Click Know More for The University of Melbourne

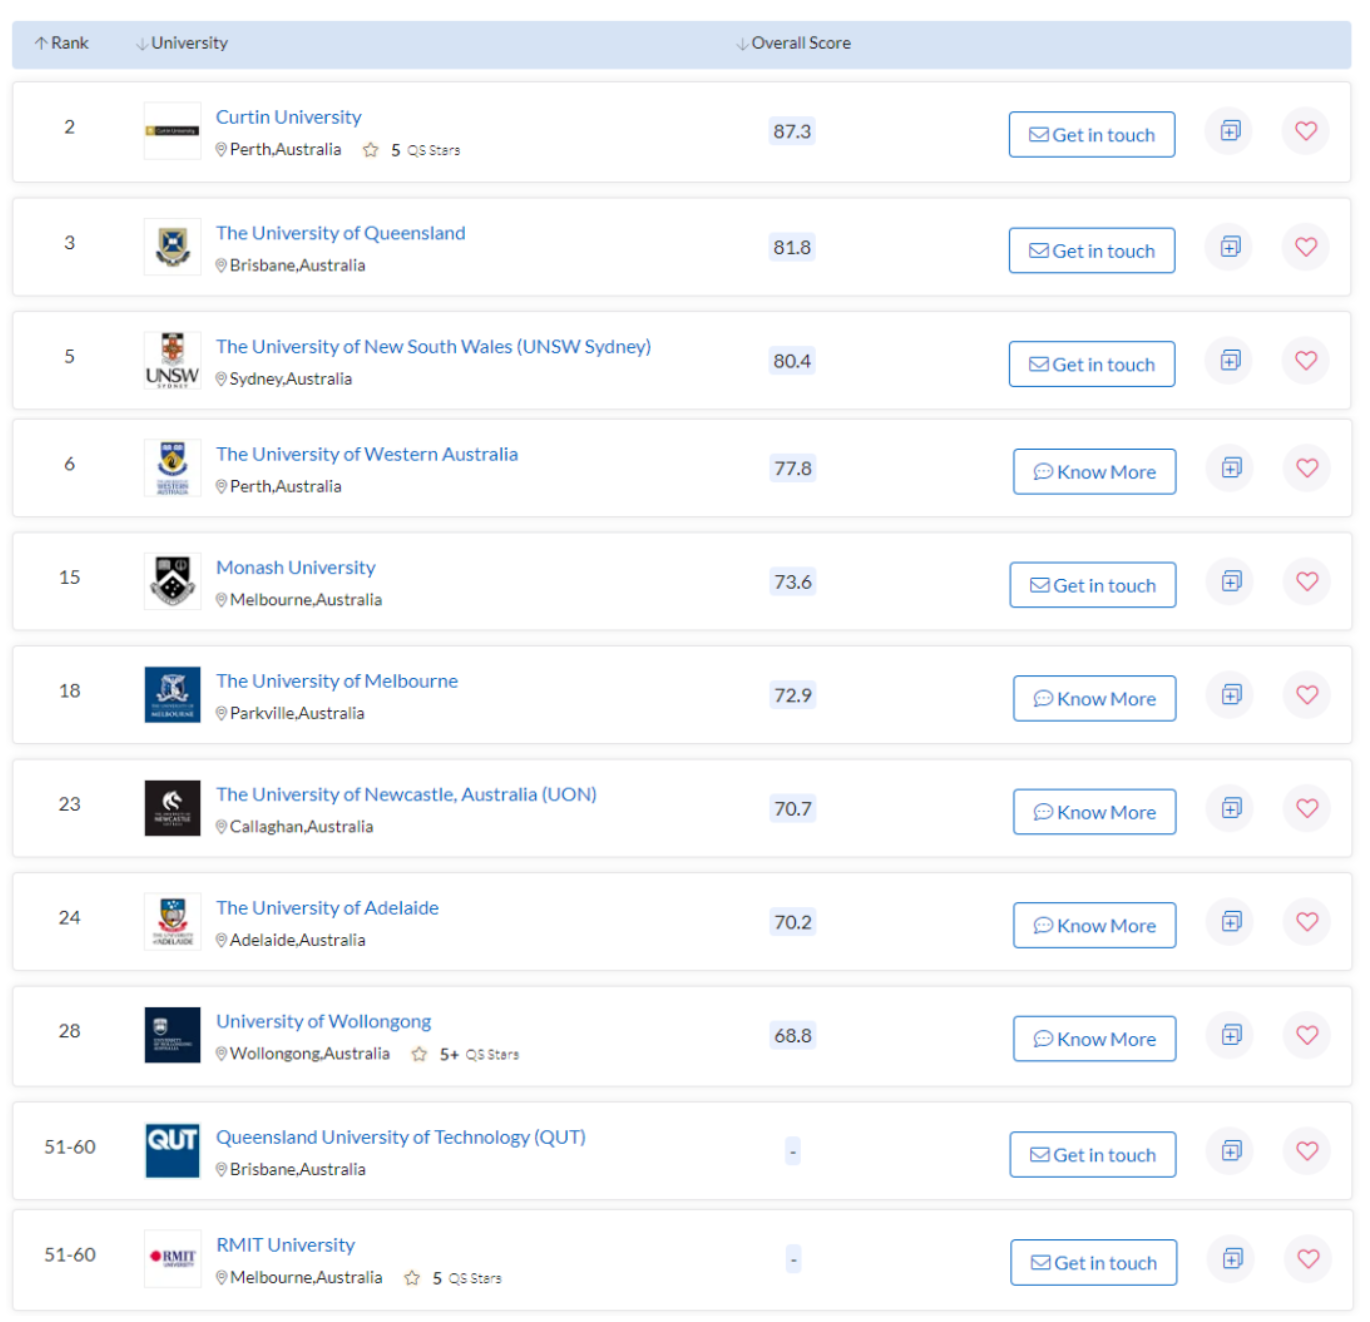tap(1094, 698)
